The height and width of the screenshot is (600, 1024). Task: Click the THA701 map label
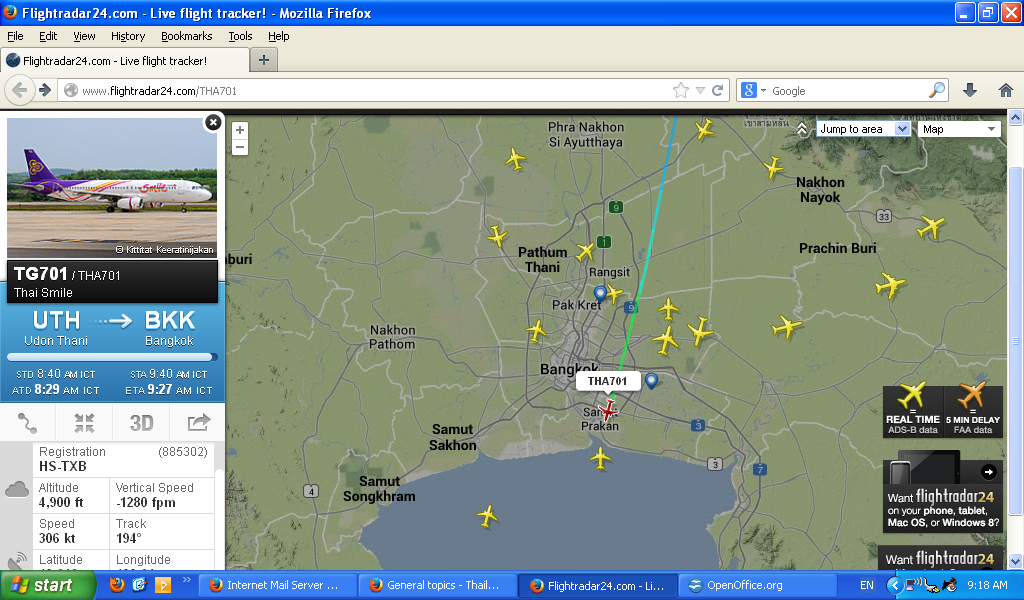[x=607, y=381]
